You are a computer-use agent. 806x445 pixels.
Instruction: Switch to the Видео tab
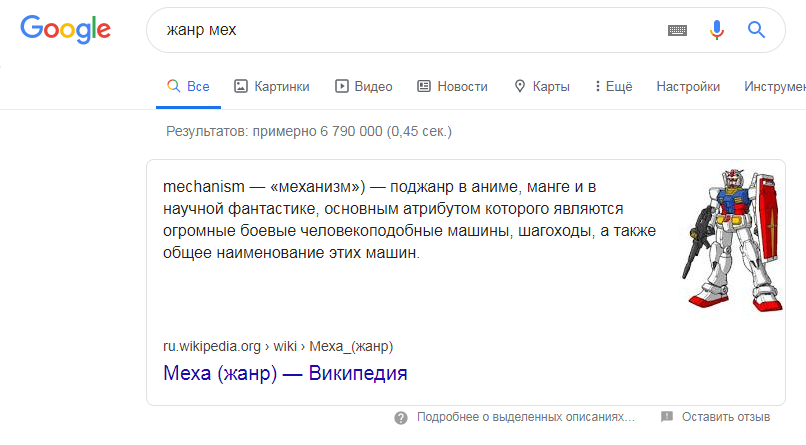363,86
